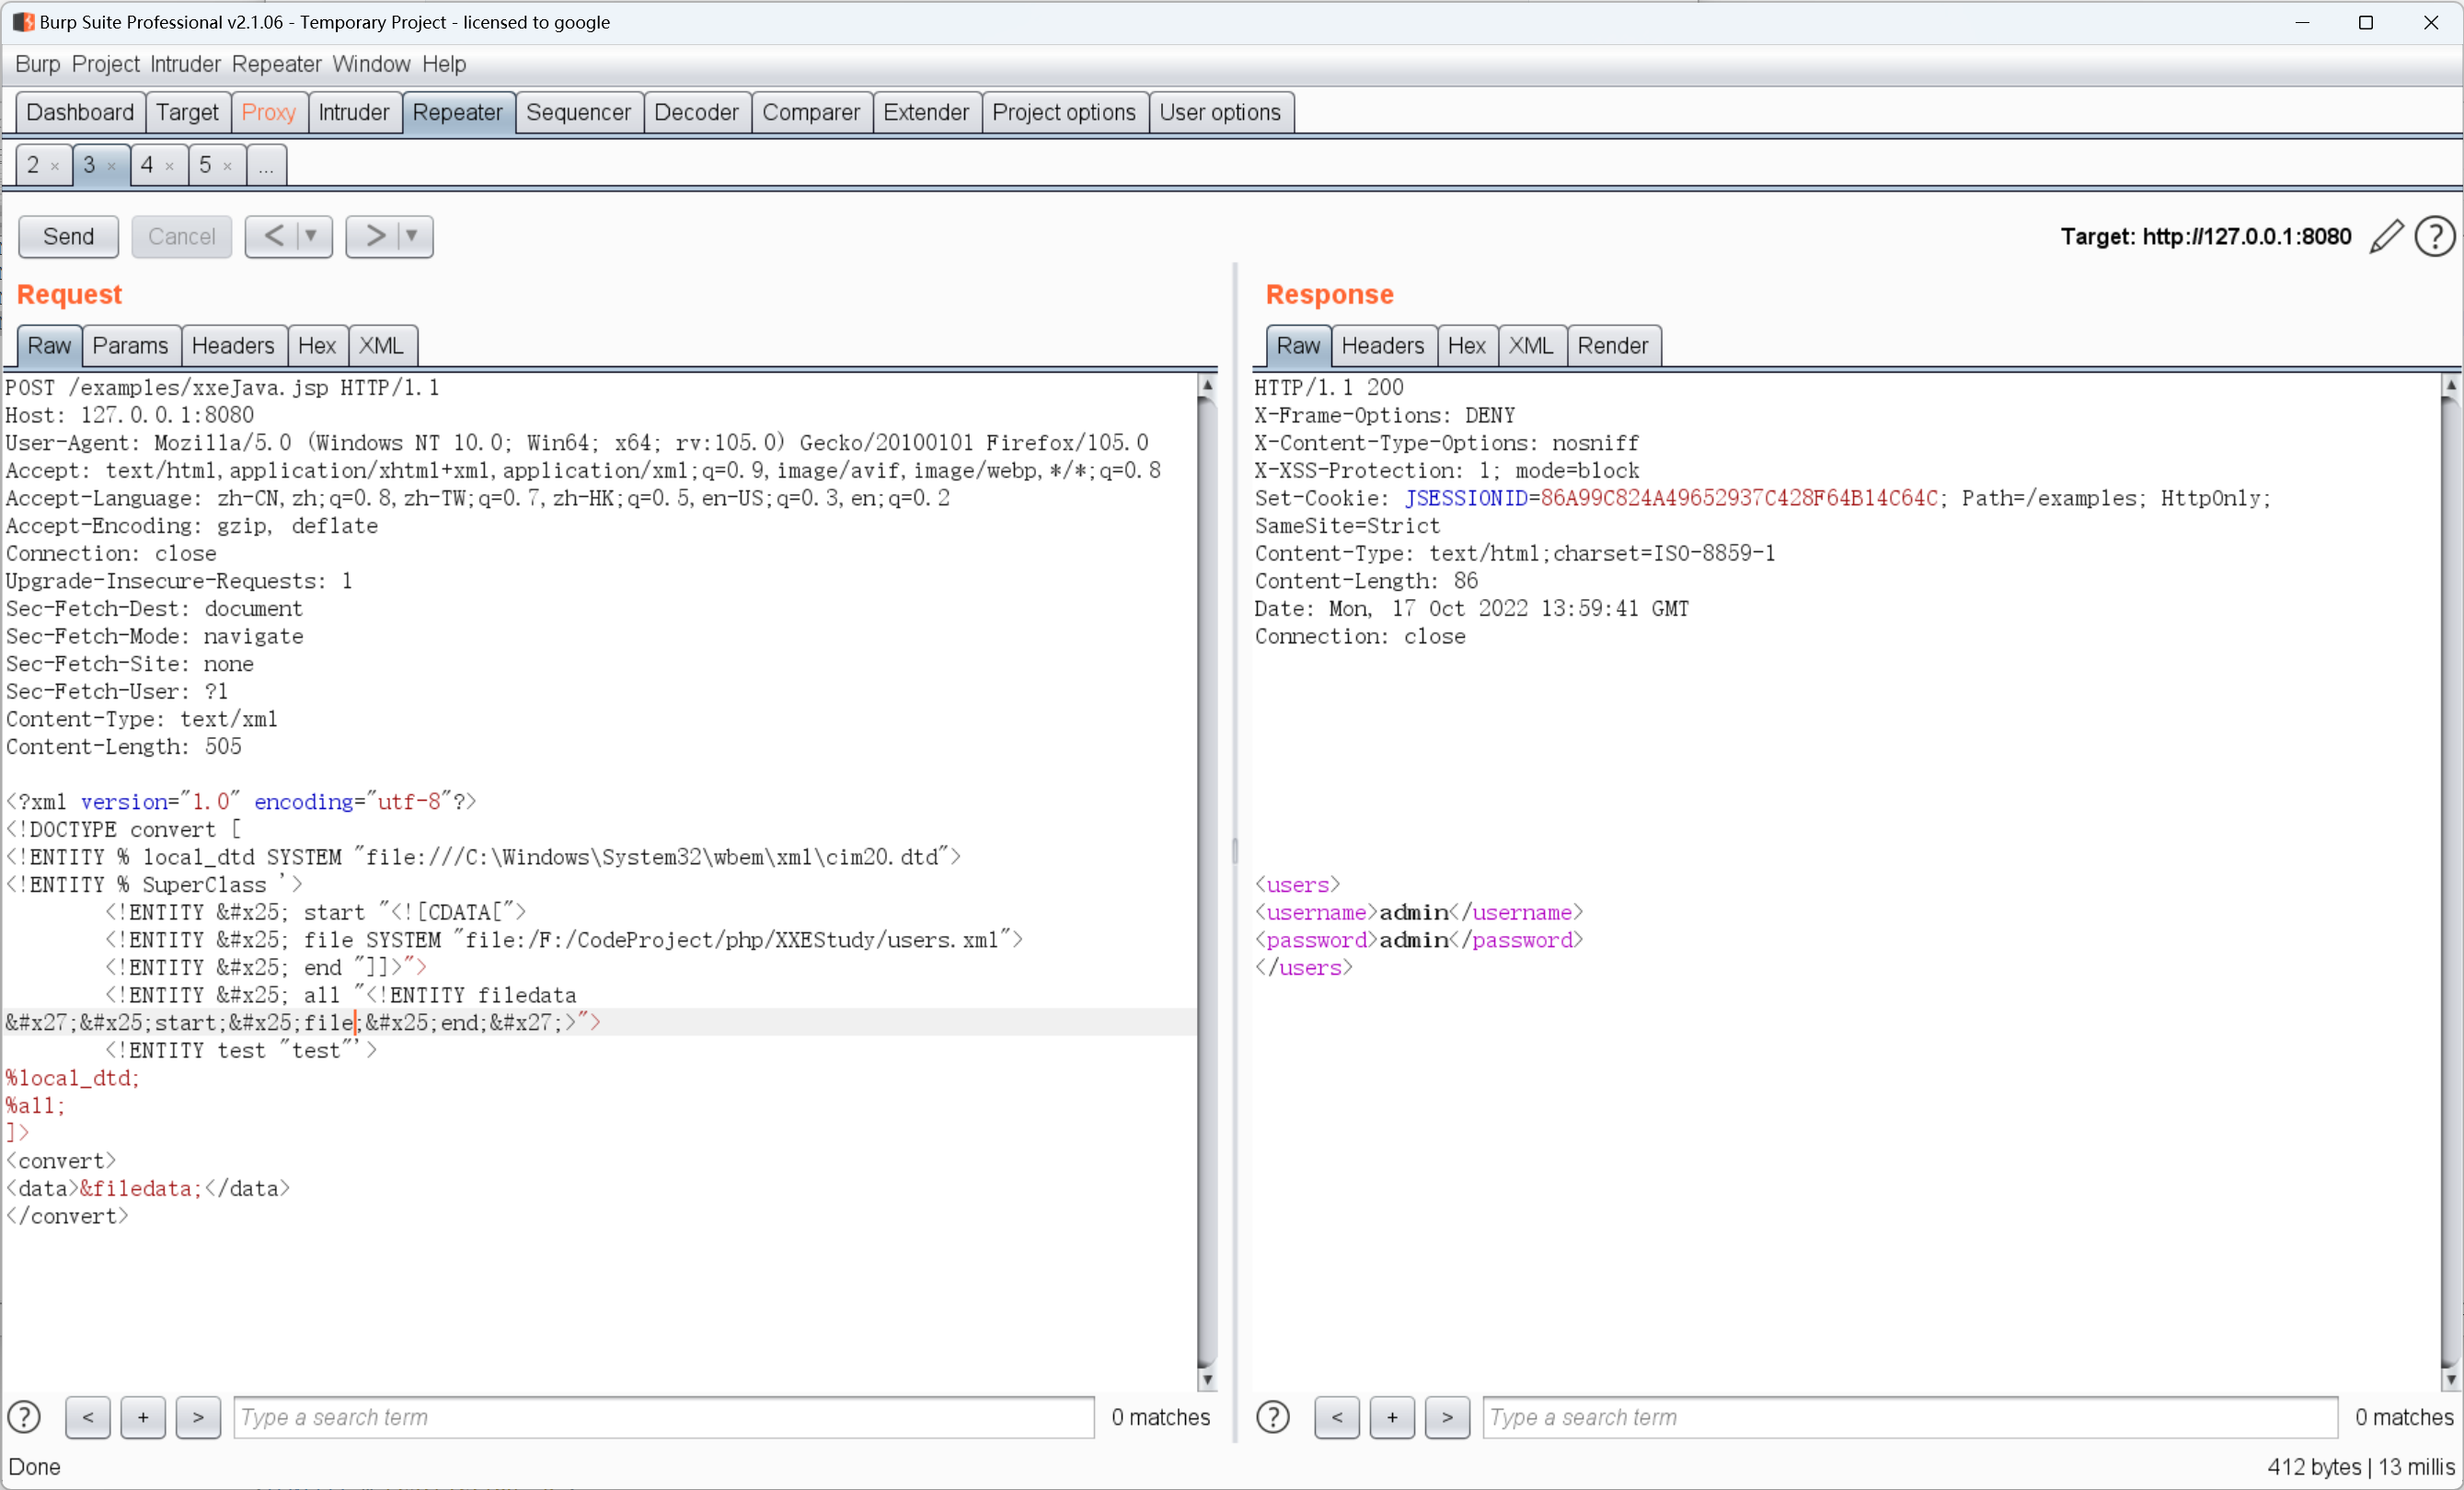Screen dimensions: 2464x1490
Task: Click the JSESSIONID cookie value in response
Action: coord(1740,498)
